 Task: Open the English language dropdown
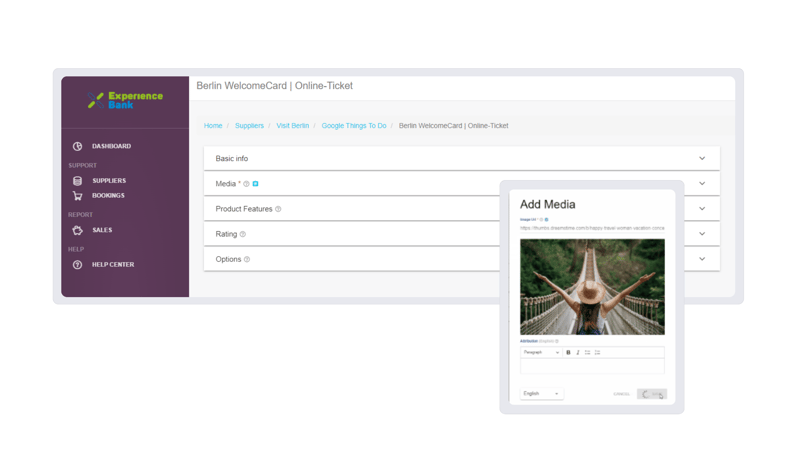tap(541, 393)
